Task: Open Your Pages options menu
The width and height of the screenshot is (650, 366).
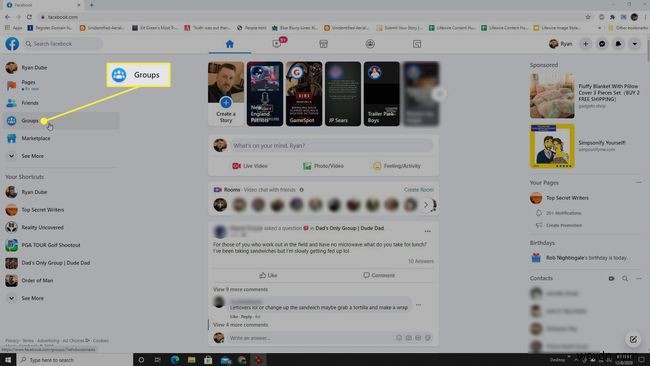Action: coord(638,182)
